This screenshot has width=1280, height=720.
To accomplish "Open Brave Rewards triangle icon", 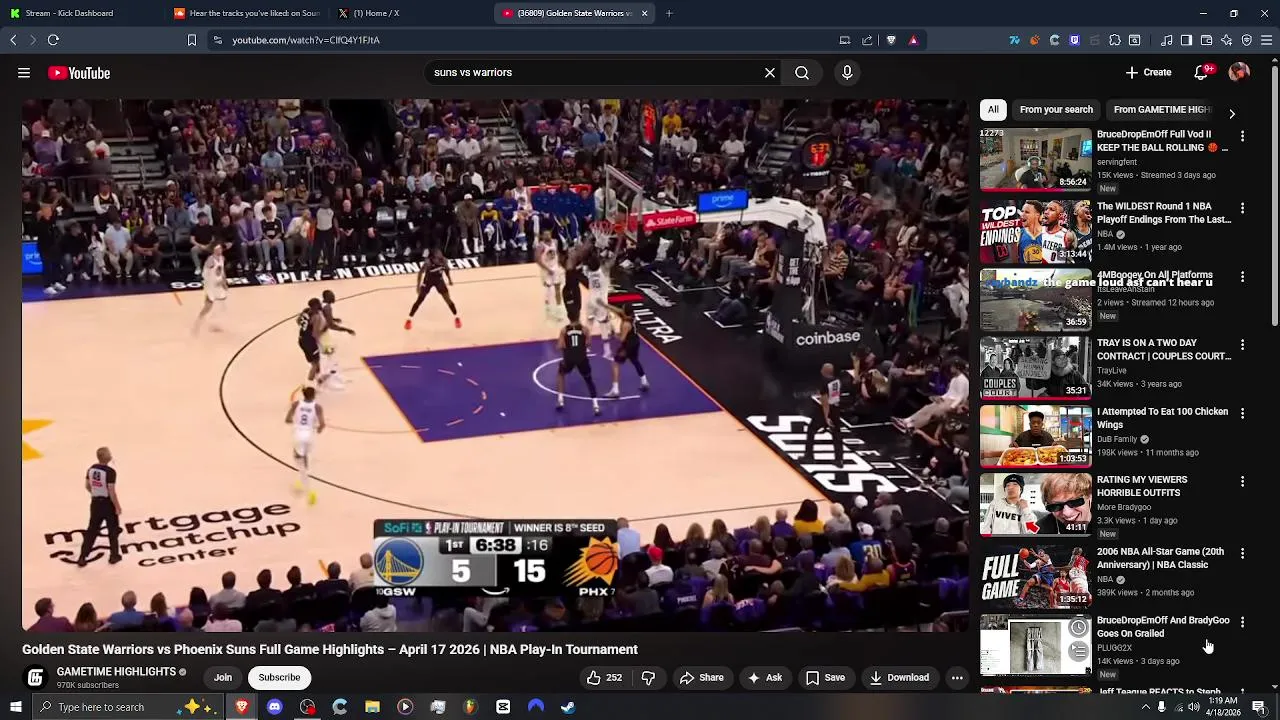I will point(913,40).
